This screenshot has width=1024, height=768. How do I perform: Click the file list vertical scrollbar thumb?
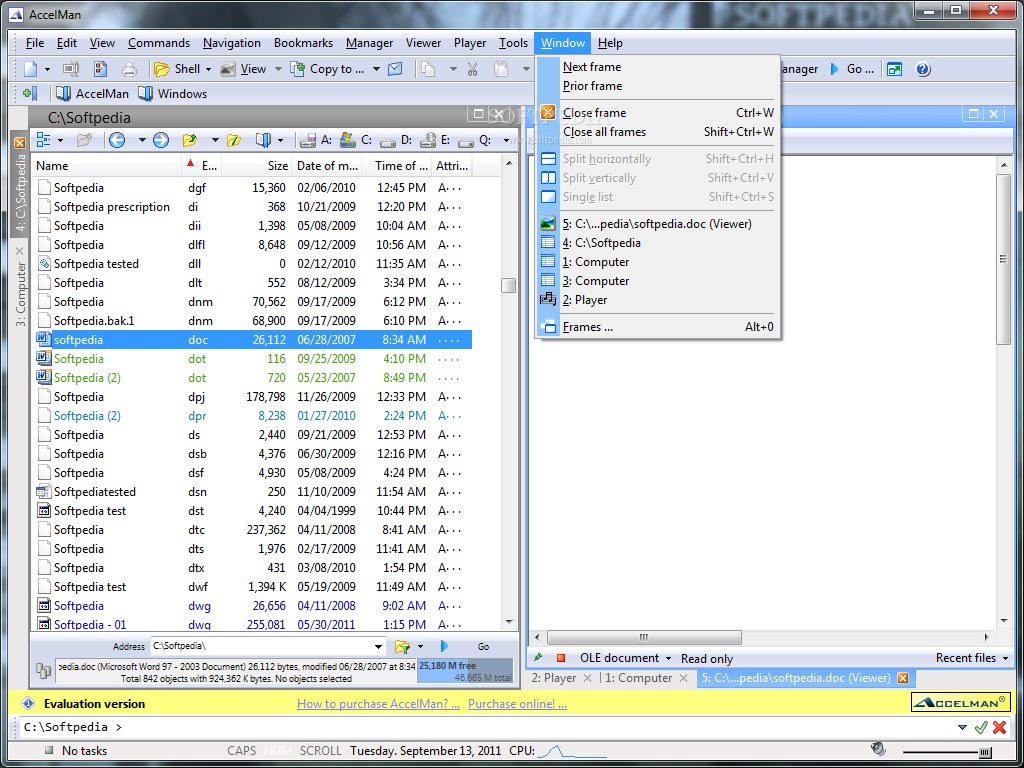pos(508,285)
